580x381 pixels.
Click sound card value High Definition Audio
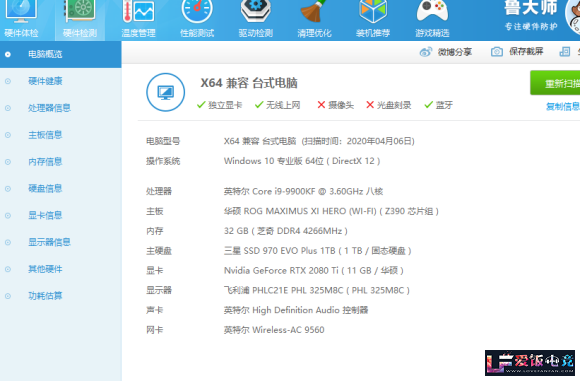296,310
